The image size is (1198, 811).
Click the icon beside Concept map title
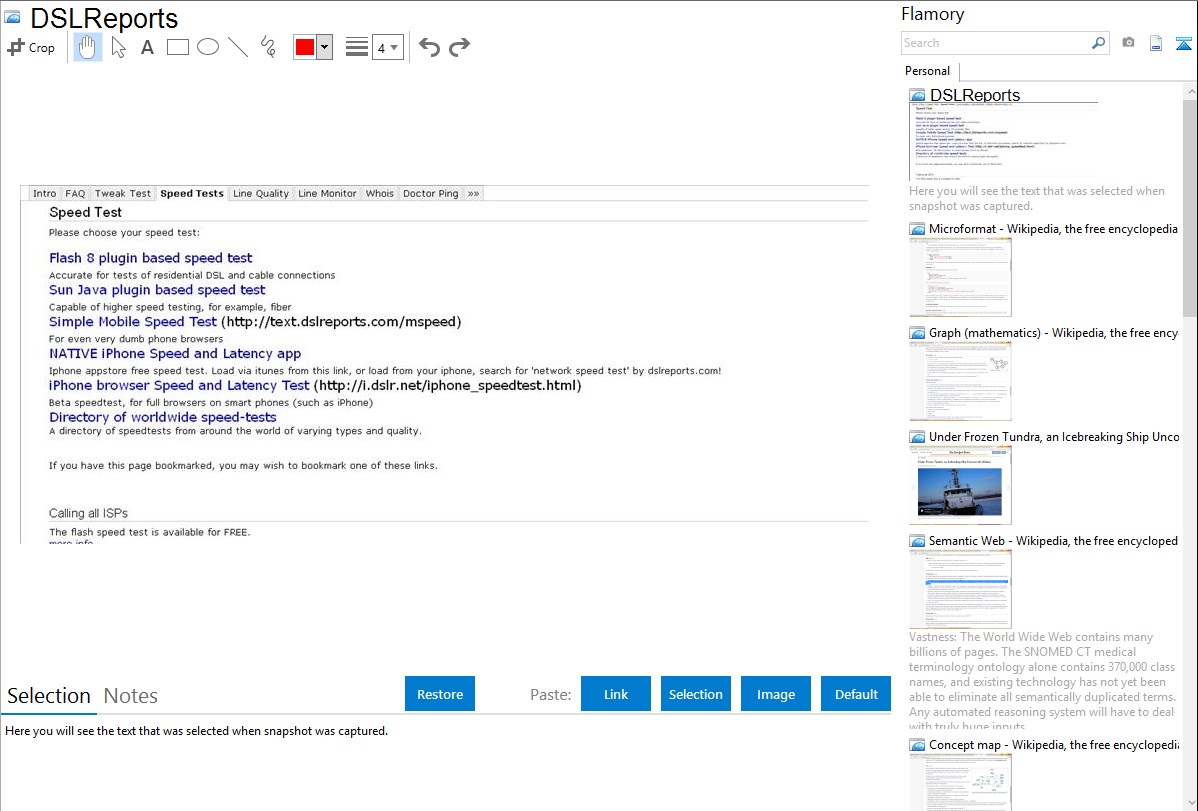click(917, 745)
